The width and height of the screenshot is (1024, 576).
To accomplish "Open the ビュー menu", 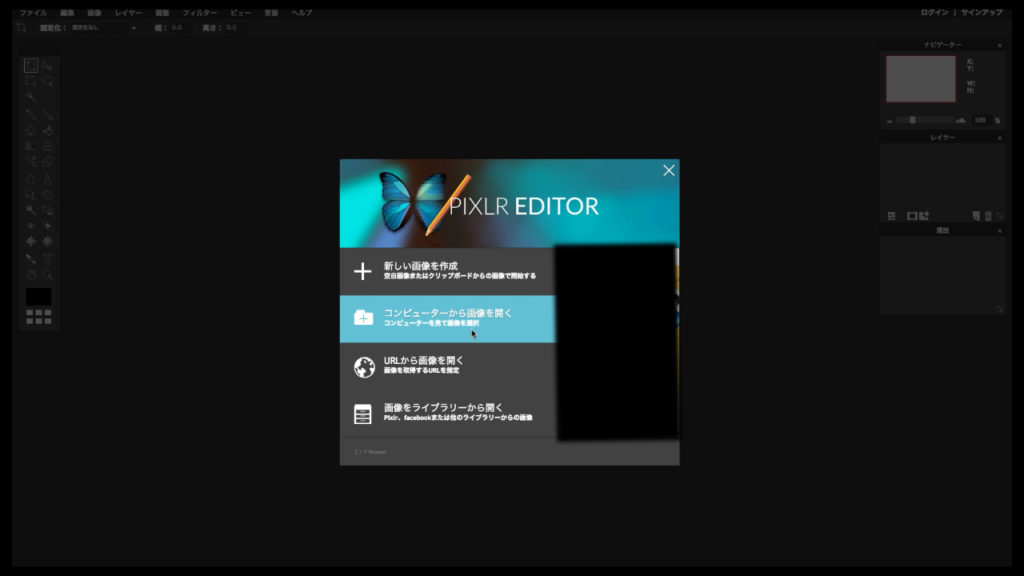I will pos(240,12).
